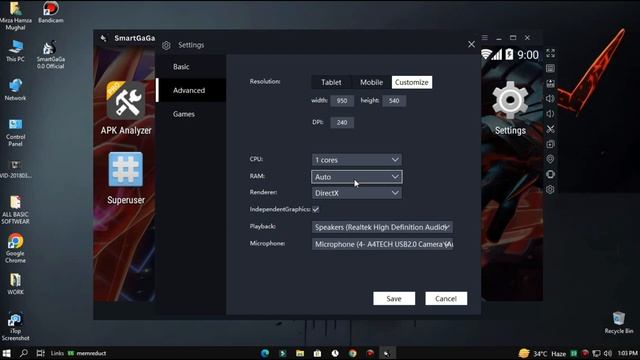Select Network desktop icon
This screenshot has width=640, height=360.
[x=15, y=90]
